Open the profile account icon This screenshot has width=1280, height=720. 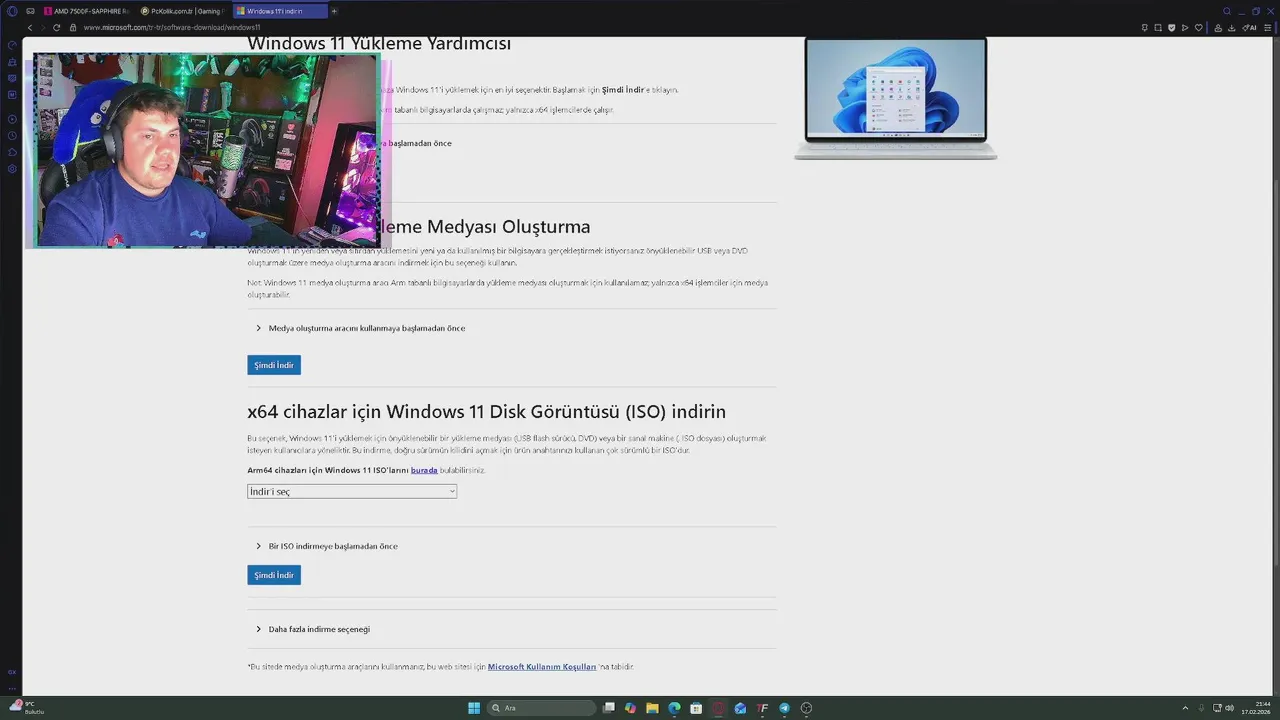pos(1218,28)
